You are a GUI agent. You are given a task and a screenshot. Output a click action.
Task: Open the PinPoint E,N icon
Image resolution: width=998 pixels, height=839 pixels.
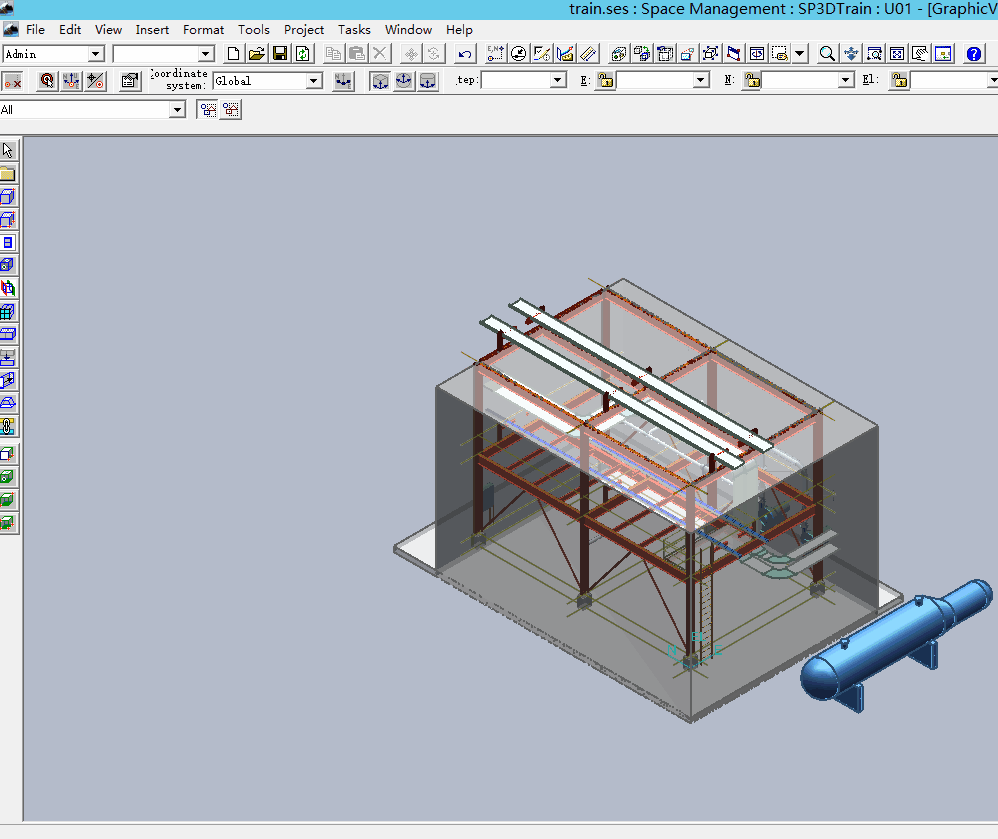(495, 54)
